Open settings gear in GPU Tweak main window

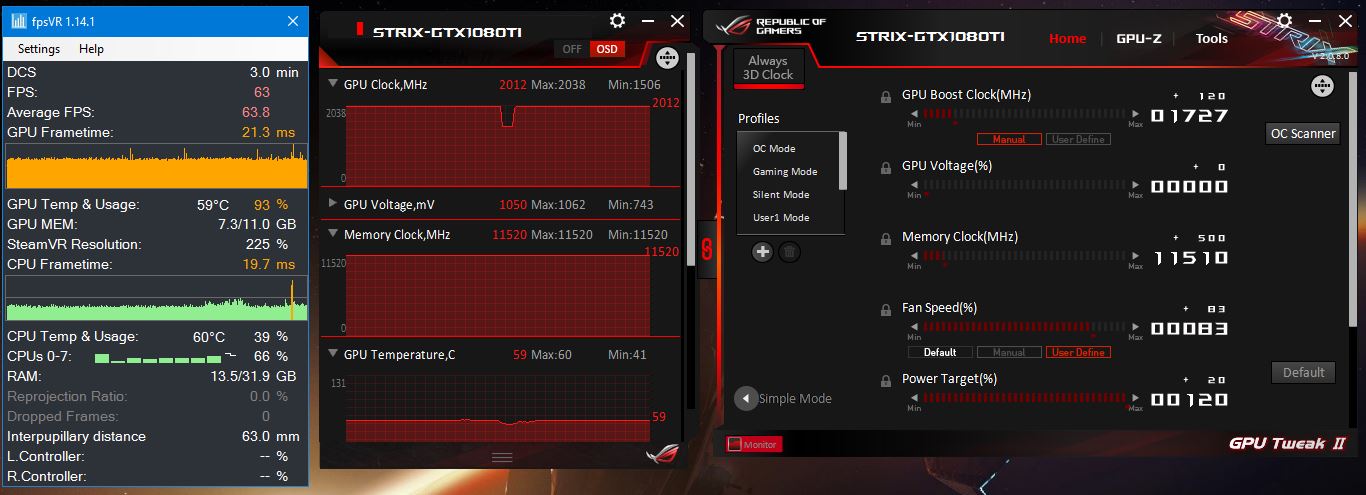tap(1284, 20)
